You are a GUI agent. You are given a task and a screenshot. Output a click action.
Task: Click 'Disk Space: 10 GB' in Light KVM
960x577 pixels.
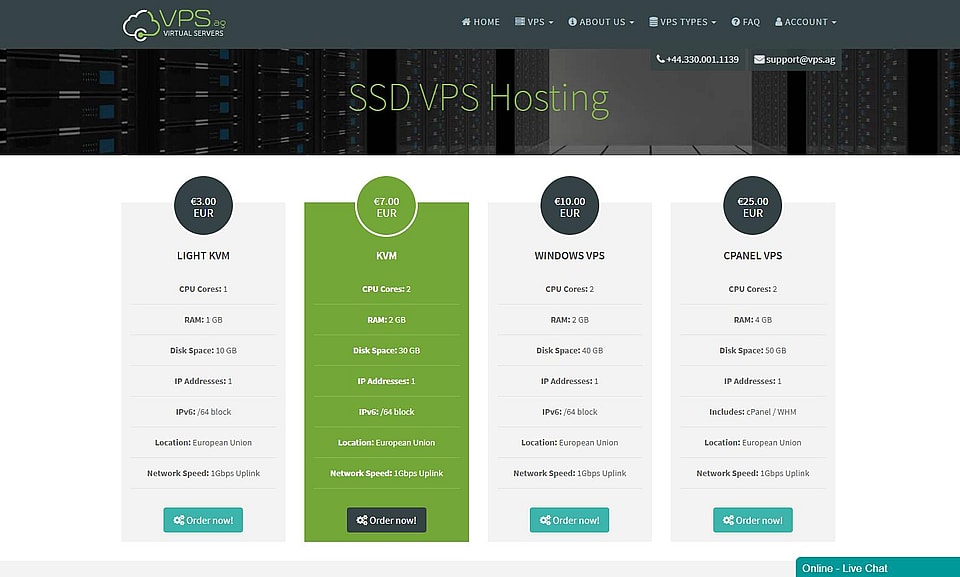pyautogui.click(x=203, y=350)
